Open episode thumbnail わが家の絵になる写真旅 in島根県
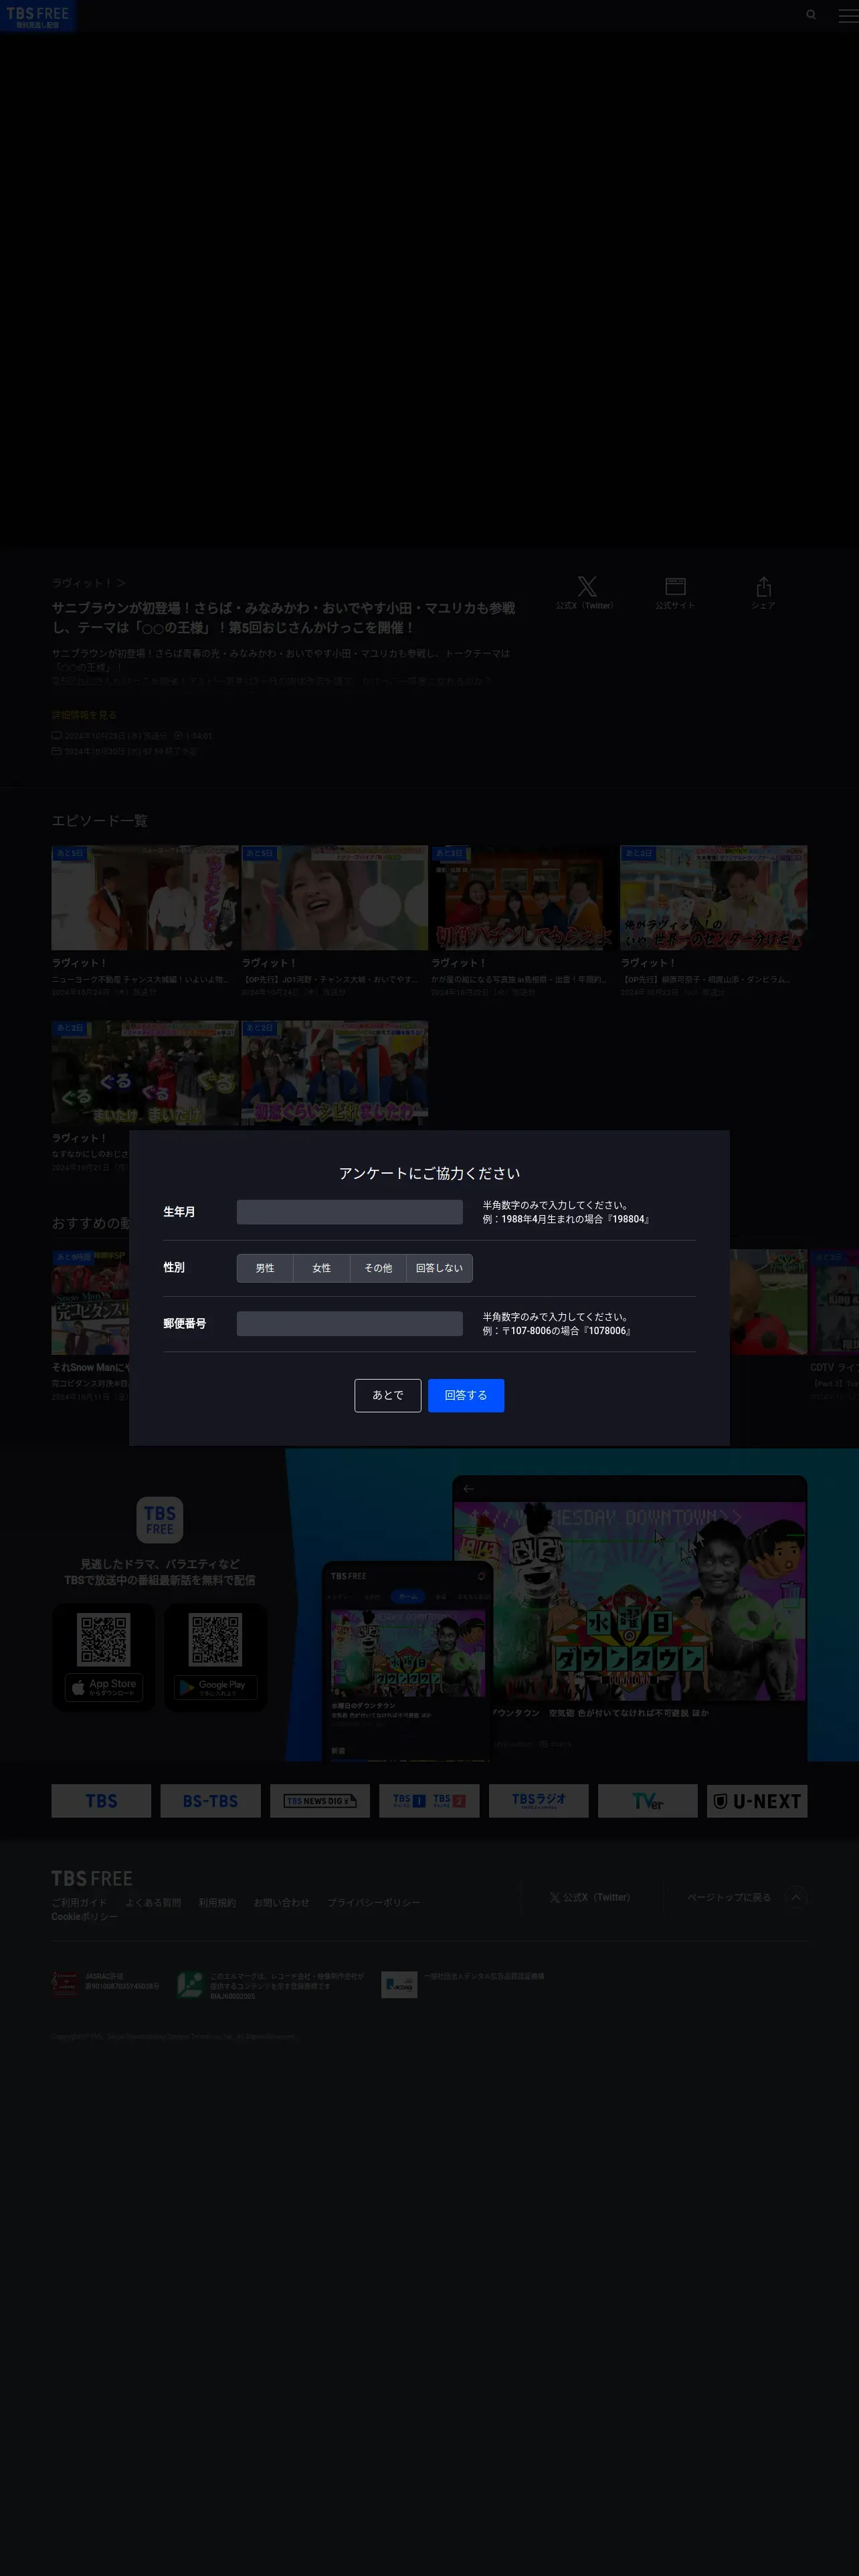 [x=524, y=898]
